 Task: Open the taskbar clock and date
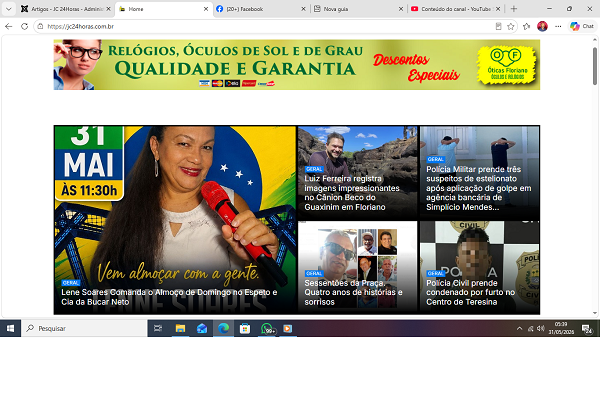pyautogui.click(x=561, y=328)
